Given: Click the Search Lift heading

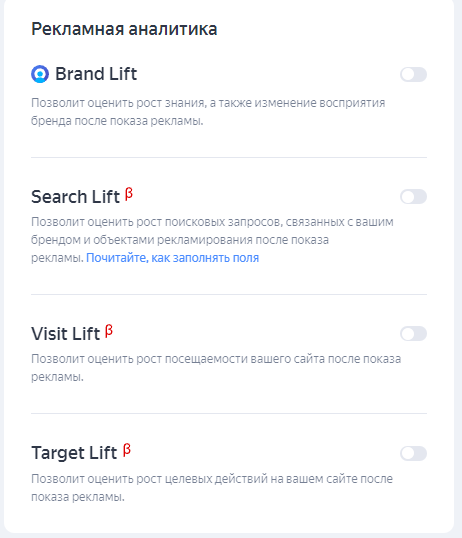Looking at the screenshot, I should [76, 197].
